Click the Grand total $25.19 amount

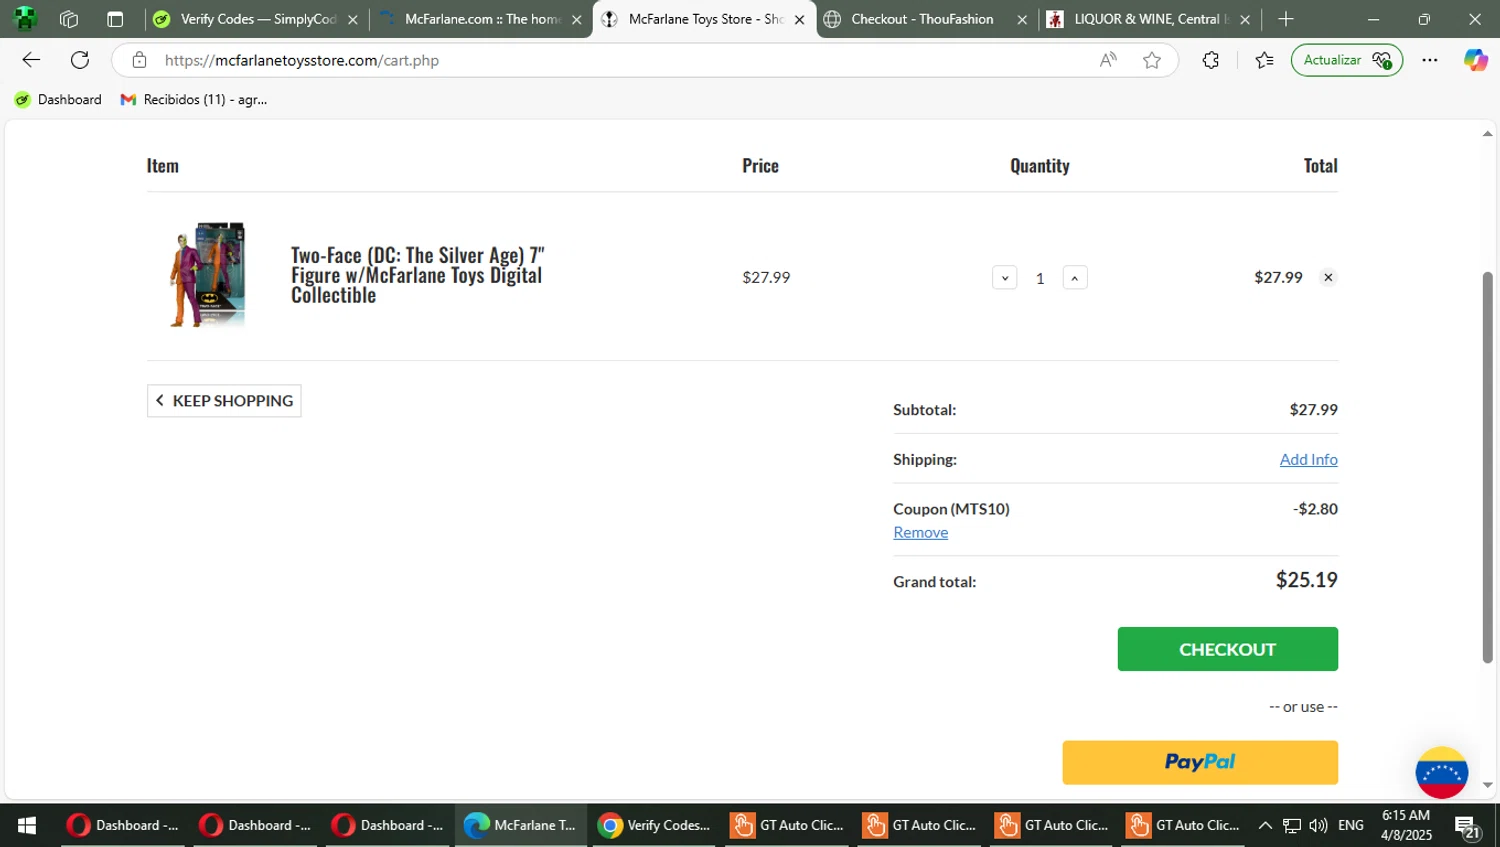point(1306,580)
